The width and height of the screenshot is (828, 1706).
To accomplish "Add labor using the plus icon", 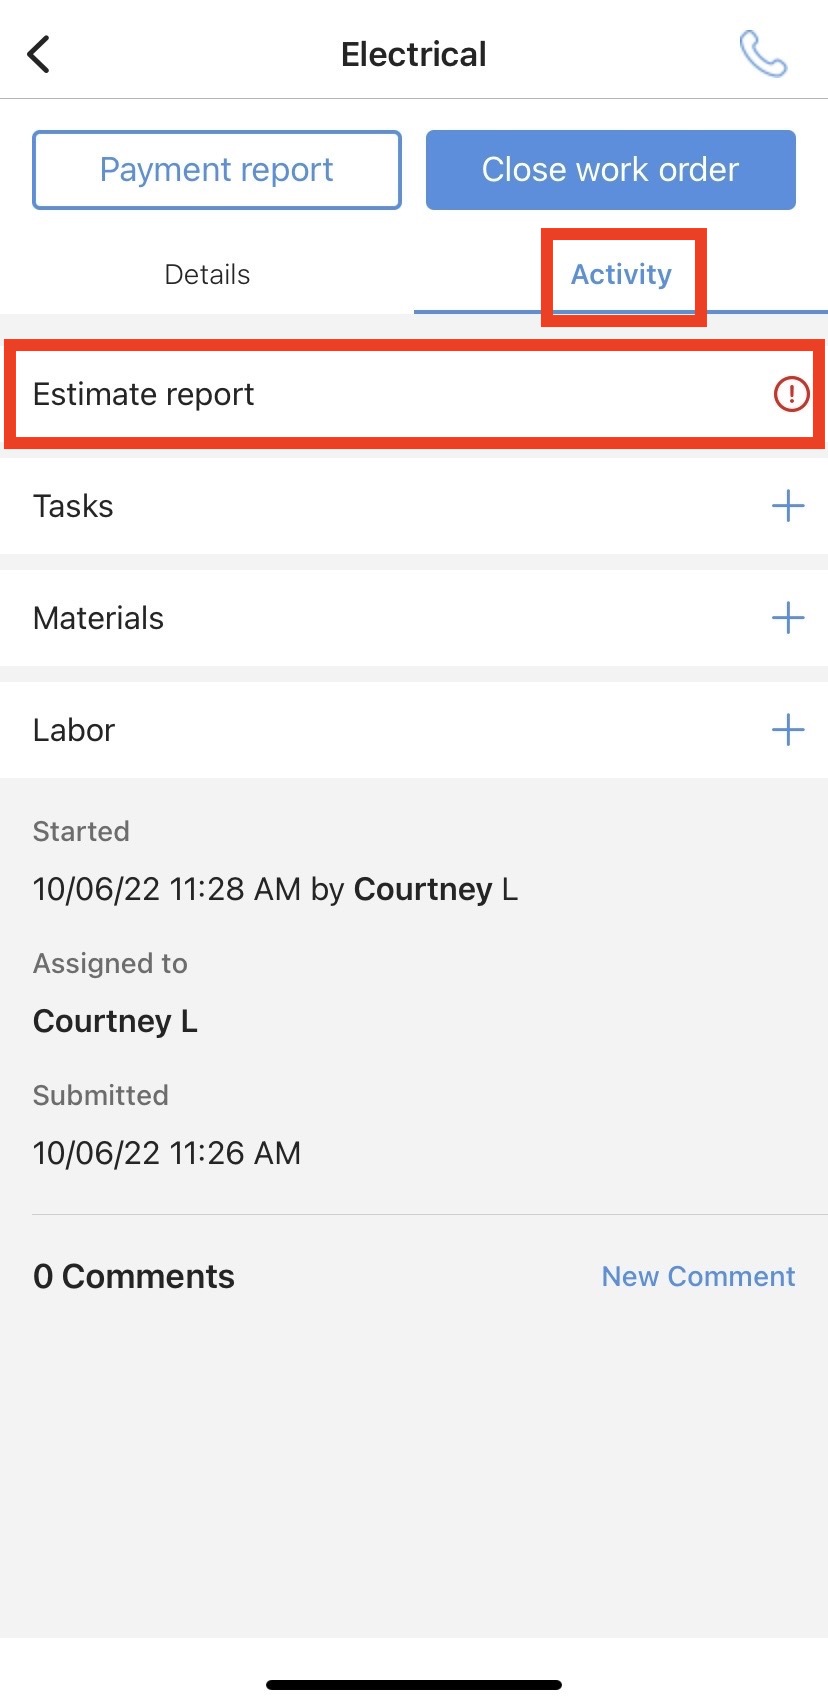I will coord(788,730).
